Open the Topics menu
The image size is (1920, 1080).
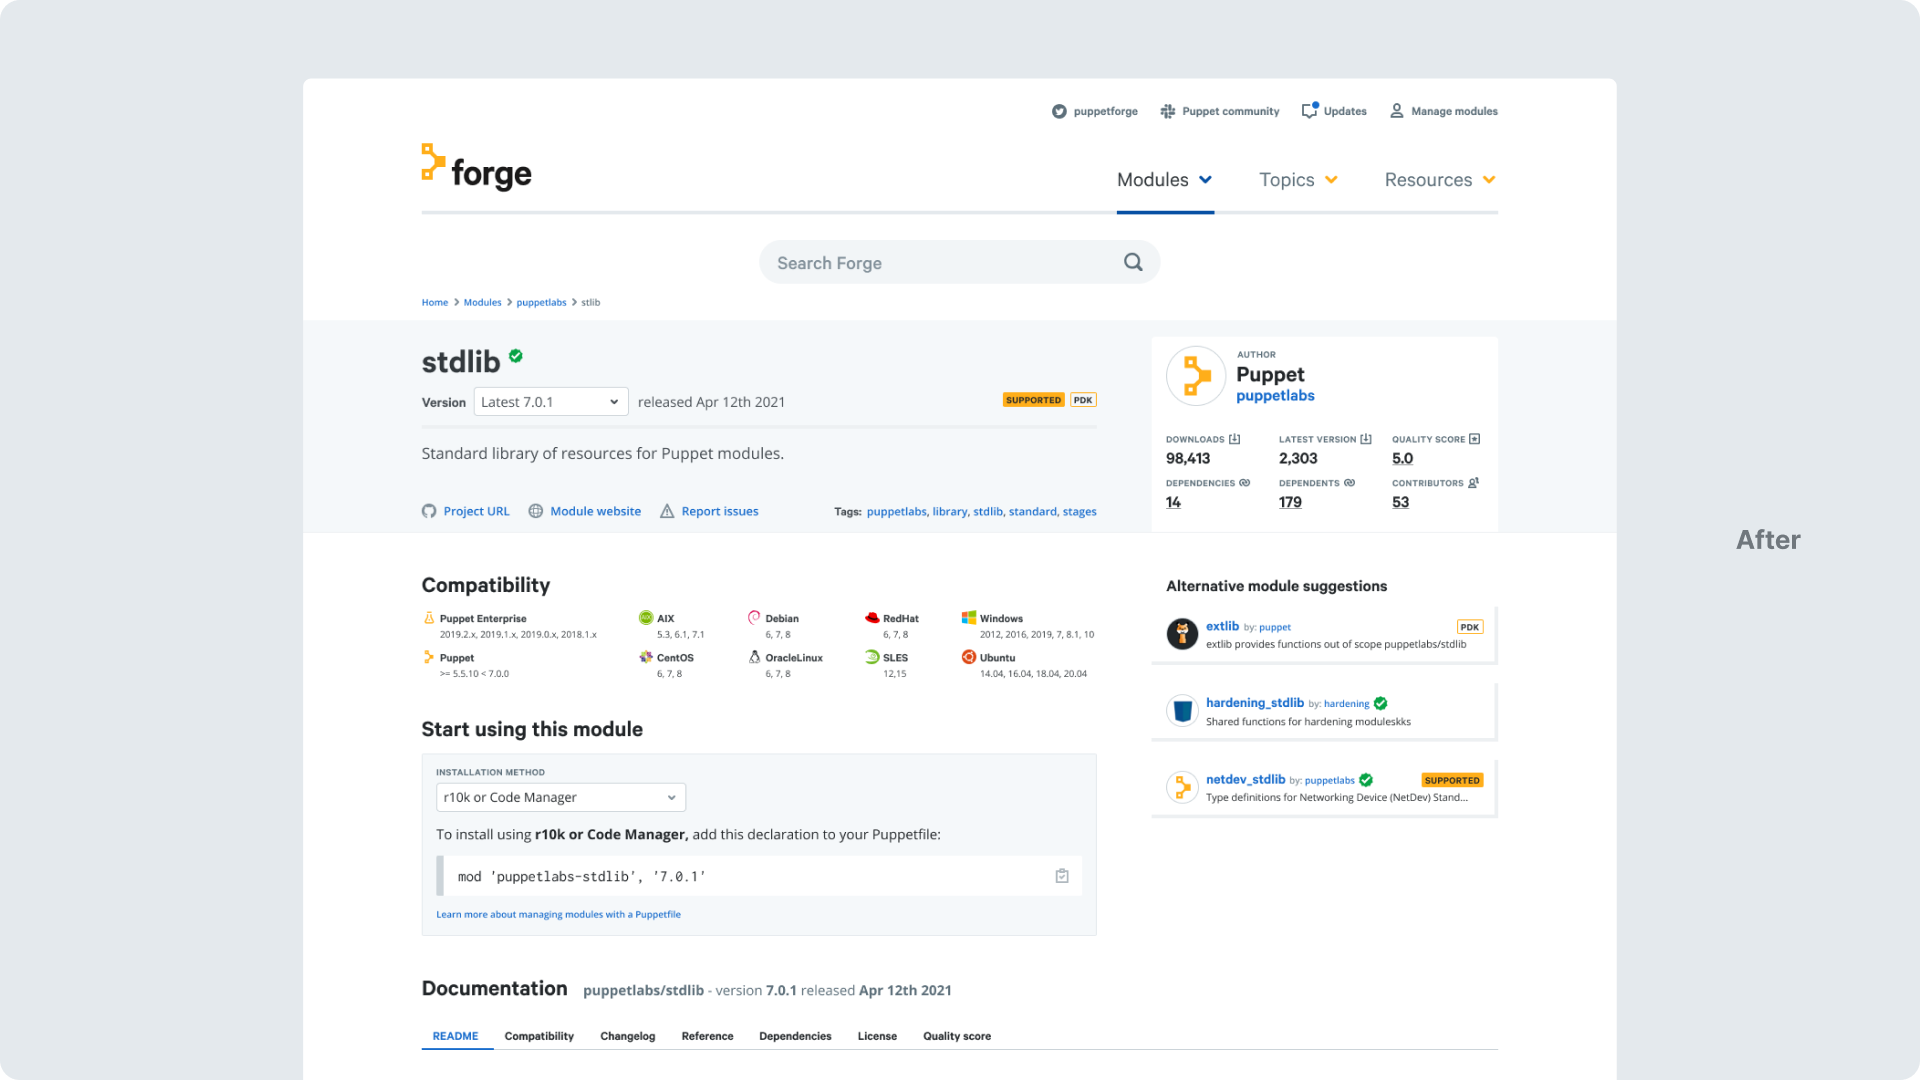(x=1297, y=180)
